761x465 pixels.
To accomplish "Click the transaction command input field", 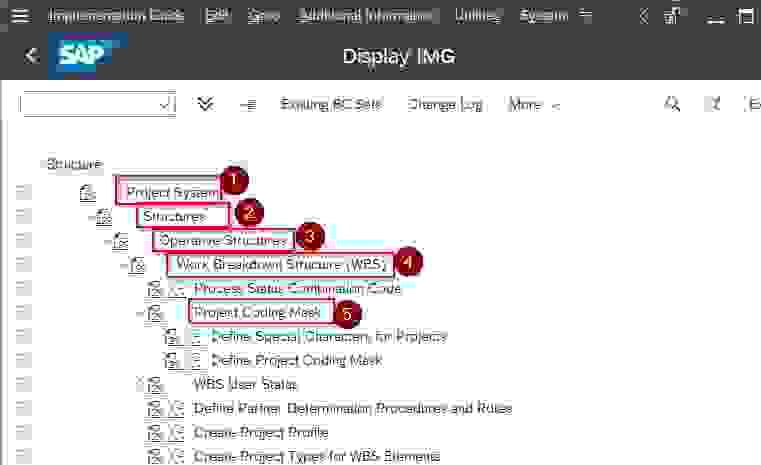I will [x=88, y=104].
